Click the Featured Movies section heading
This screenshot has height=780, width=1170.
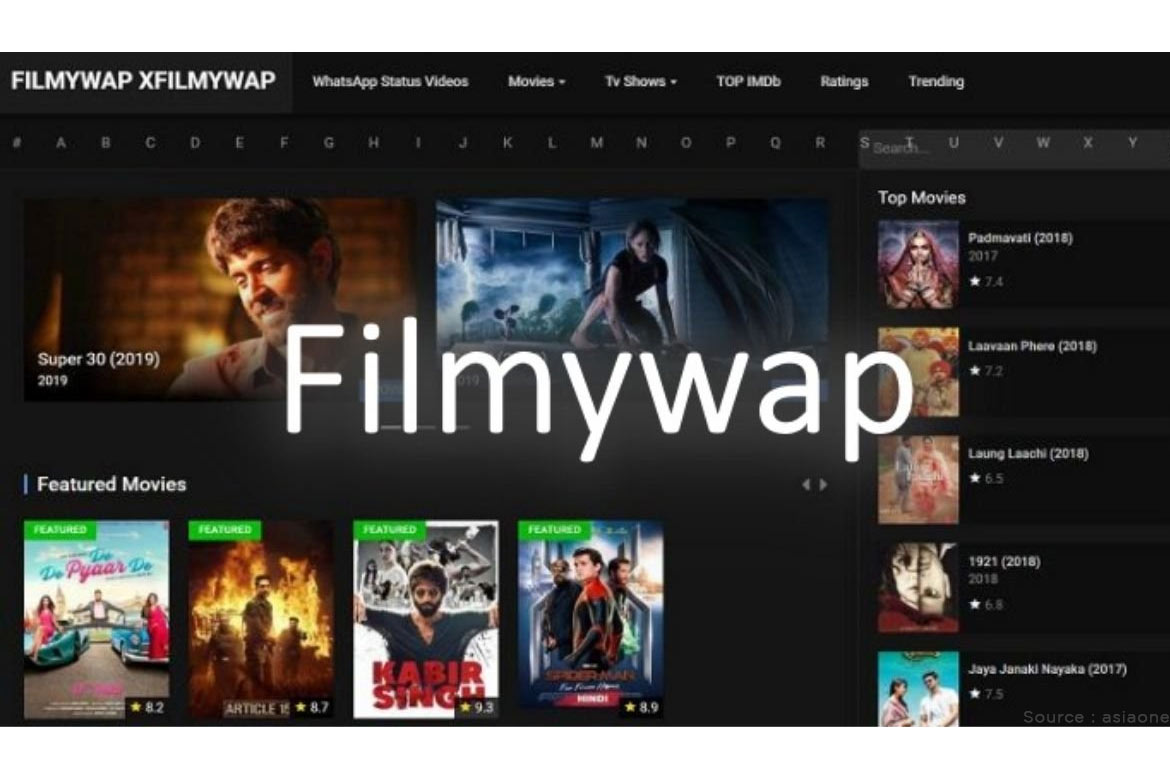coord(111,484)
